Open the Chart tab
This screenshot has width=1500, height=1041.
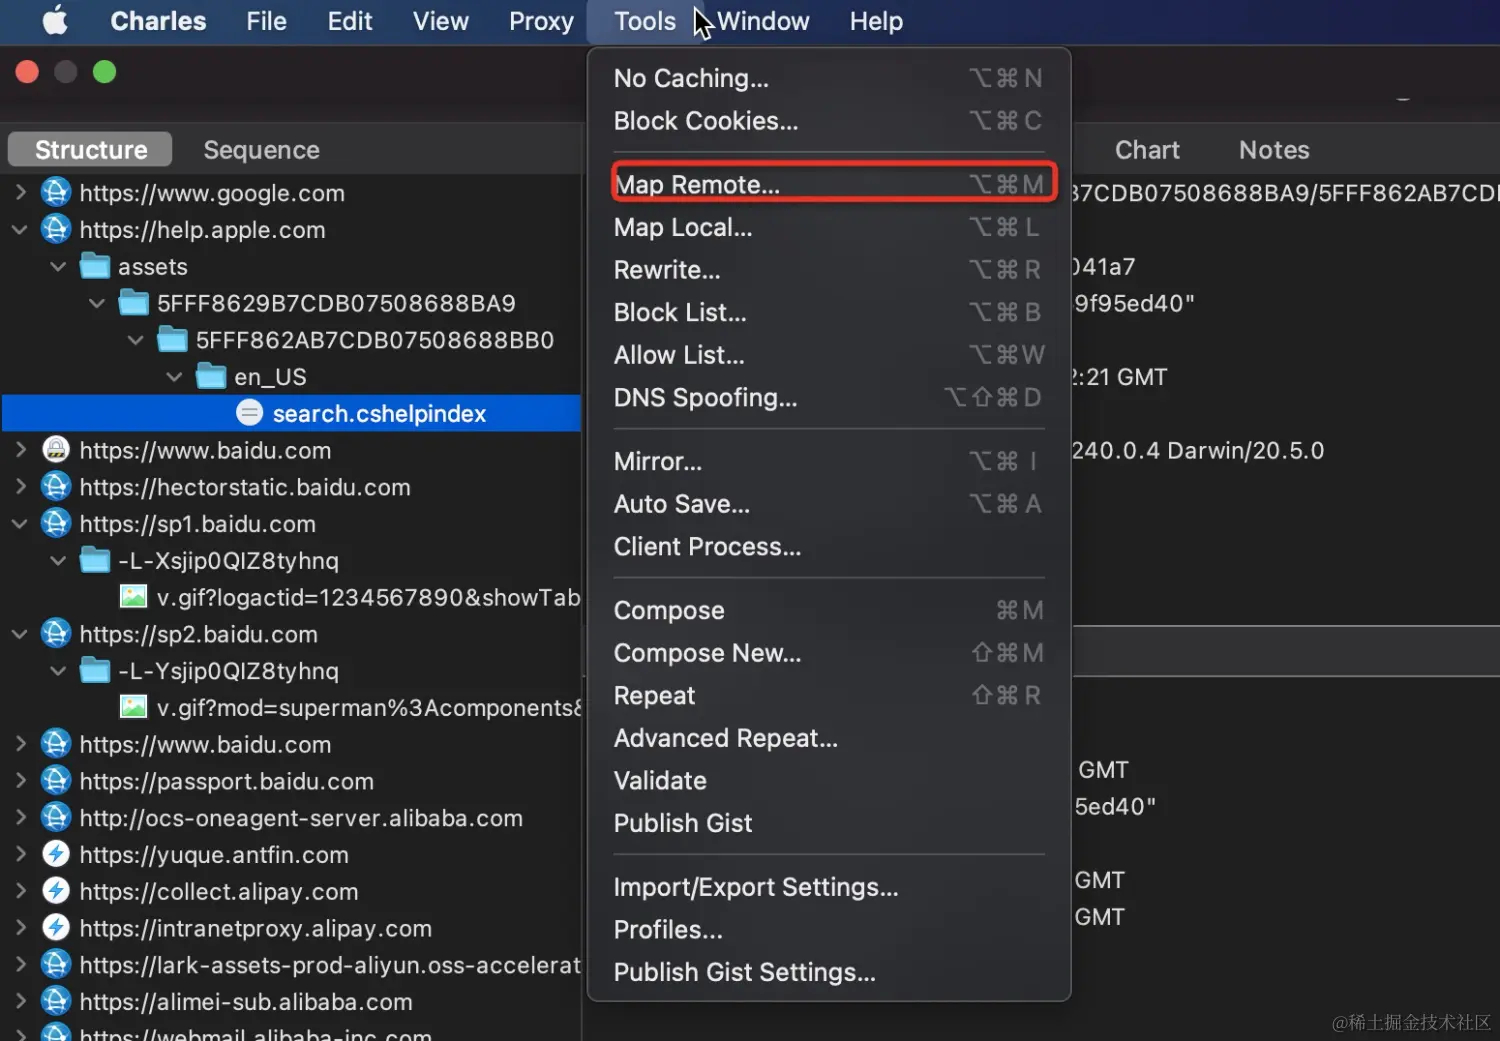[1147, 149]
